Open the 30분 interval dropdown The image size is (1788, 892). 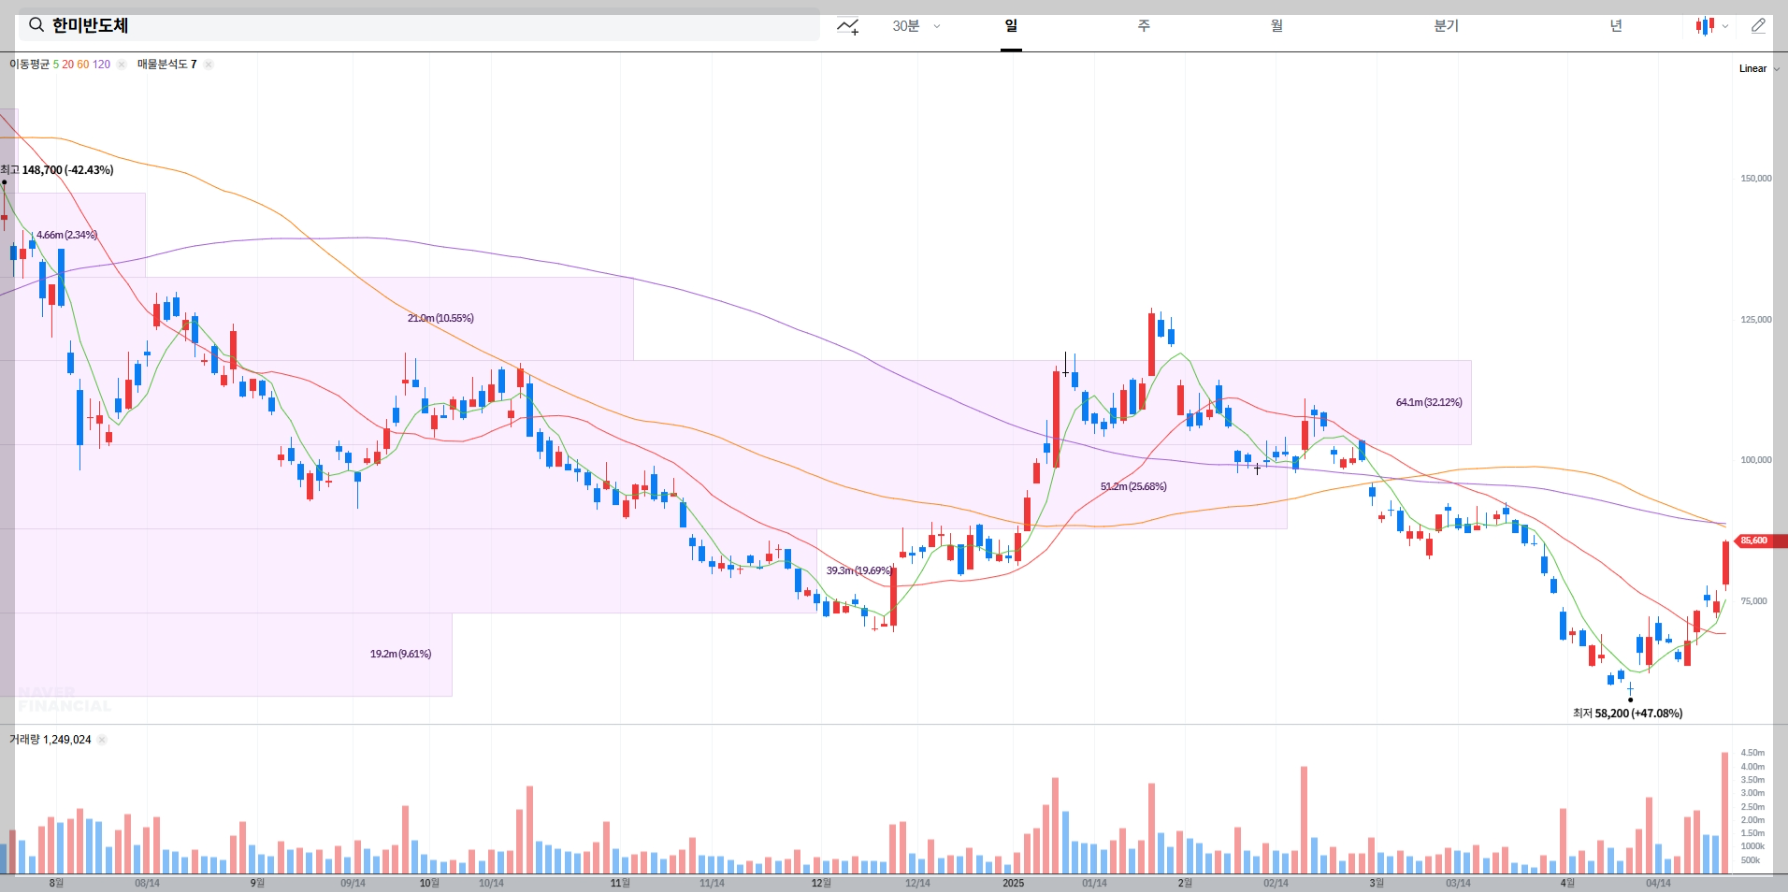click(916, 26)
